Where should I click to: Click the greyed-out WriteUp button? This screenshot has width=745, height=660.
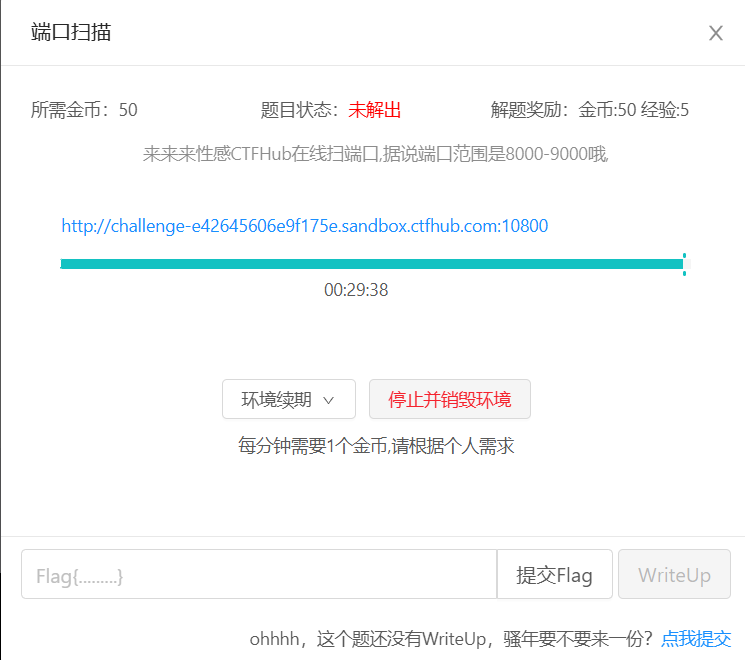click(x=674, y=575)
